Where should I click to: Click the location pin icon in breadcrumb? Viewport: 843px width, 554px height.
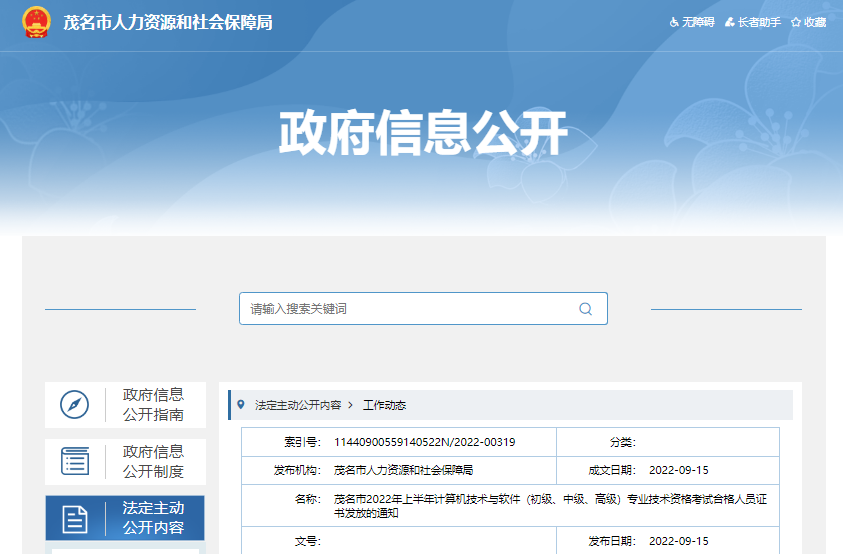click(240, 405)
